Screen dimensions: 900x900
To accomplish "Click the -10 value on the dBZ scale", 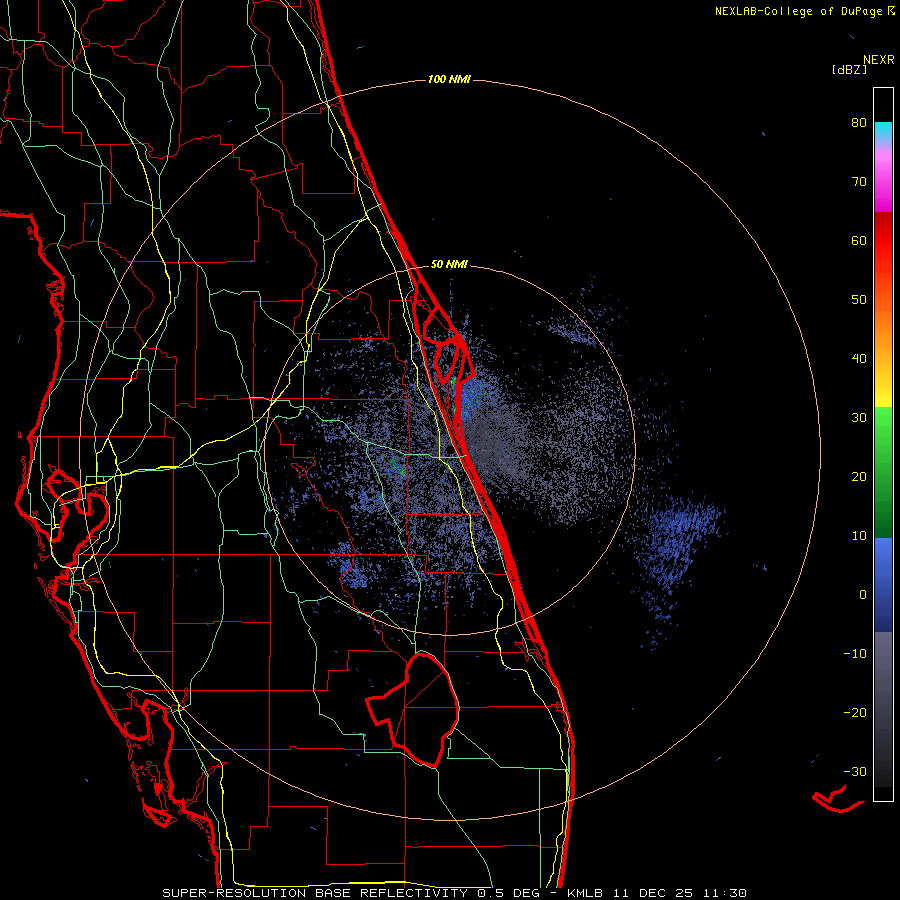I will [x=855, y=654].
